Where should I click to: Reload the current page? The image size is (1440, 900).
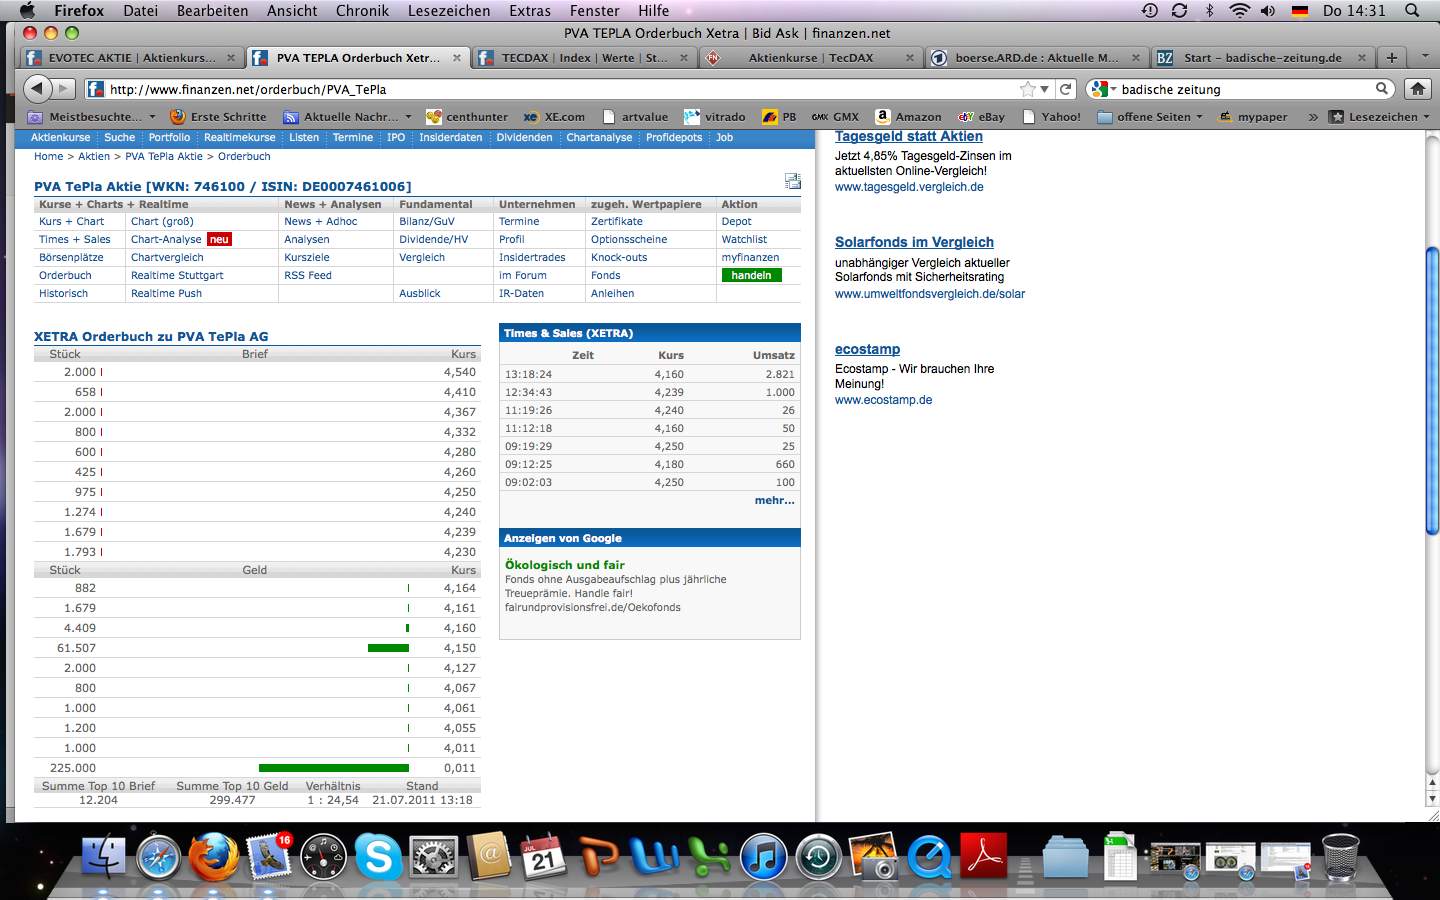(x=1066, y=89)
